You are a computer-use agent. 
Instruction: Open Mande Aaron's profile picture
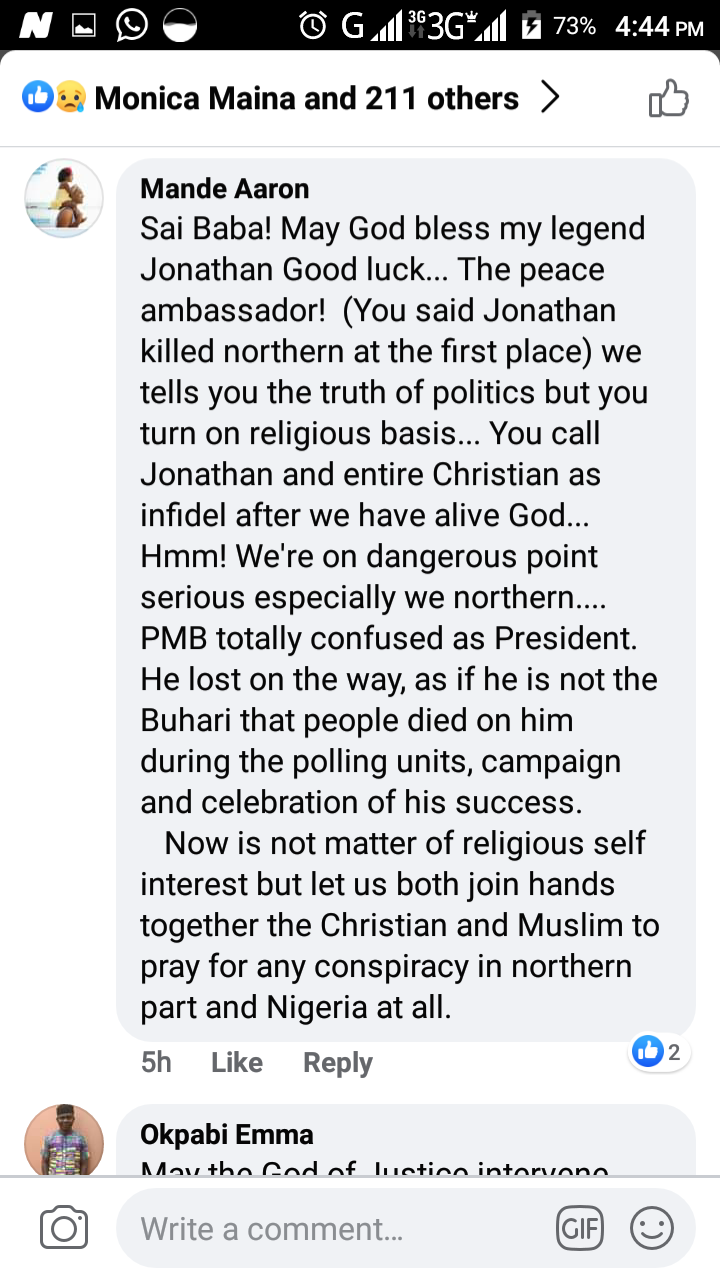click(64, 198)
